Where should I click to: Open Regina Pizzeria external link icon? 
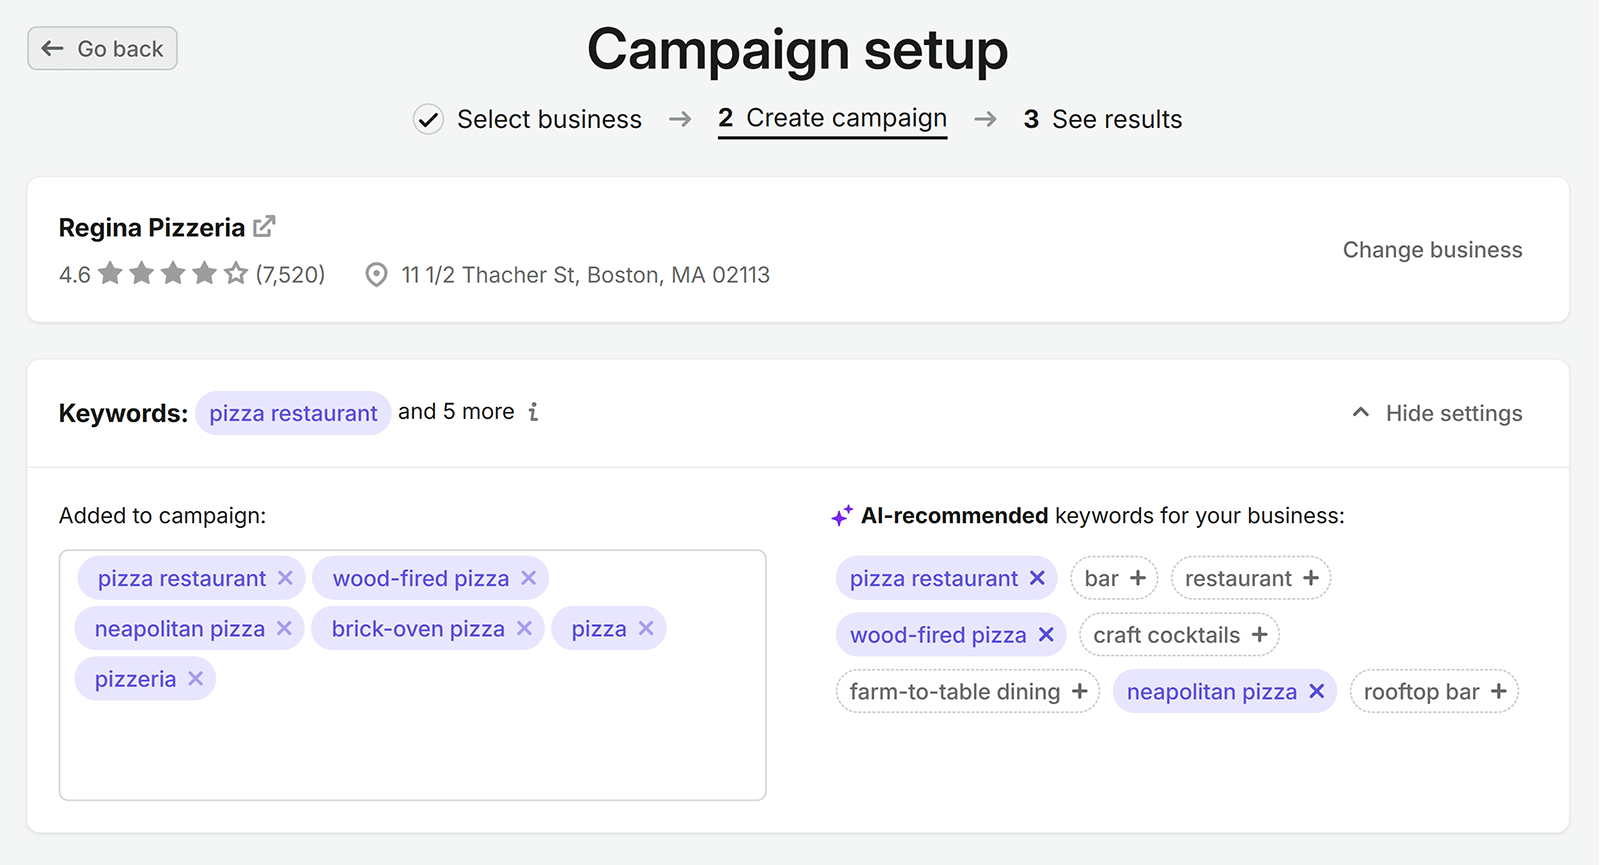264,227
